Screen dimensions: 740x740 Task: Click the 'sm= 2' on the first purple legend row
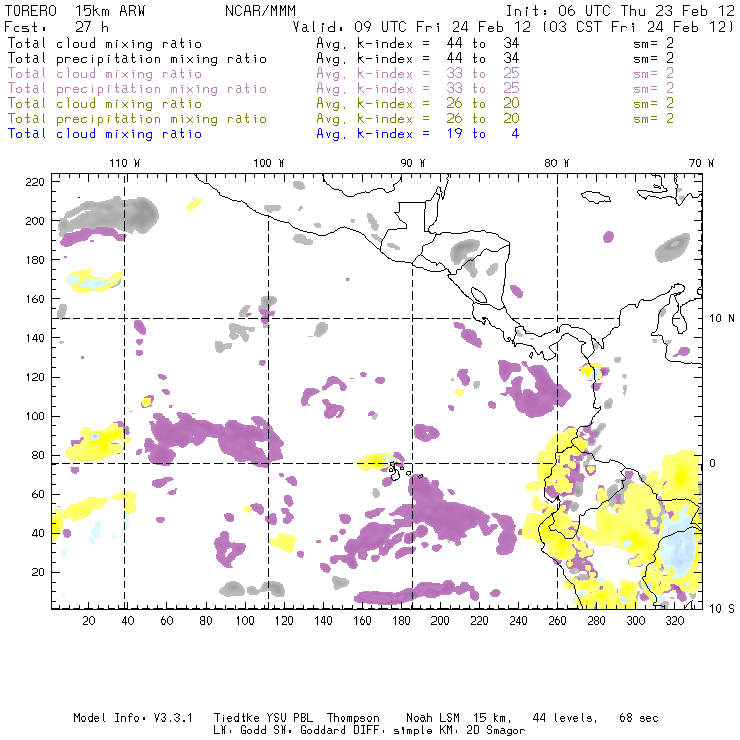(x=653, y=74)
